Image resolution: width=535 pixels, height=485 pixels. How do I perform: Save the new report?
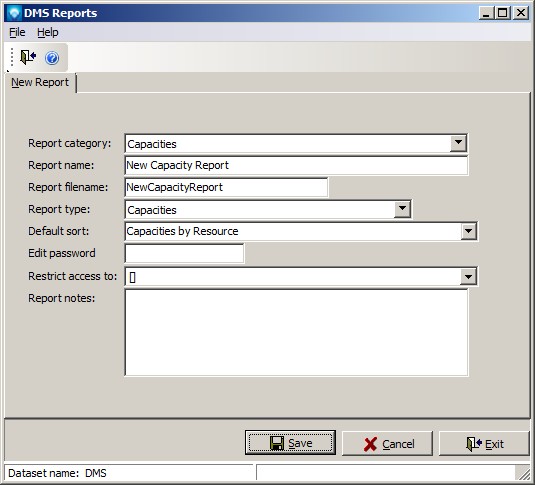point(290,443)
